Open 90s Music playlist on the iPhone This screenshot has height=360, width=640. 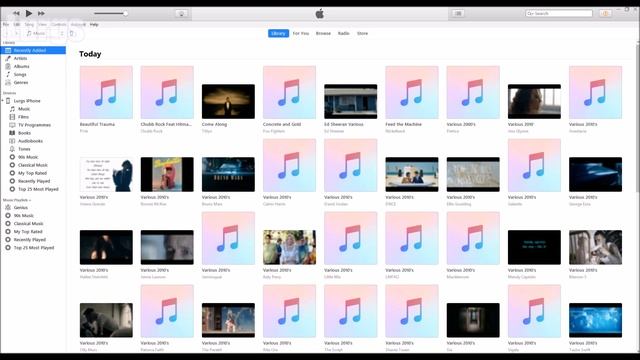(x=33, y=157)
